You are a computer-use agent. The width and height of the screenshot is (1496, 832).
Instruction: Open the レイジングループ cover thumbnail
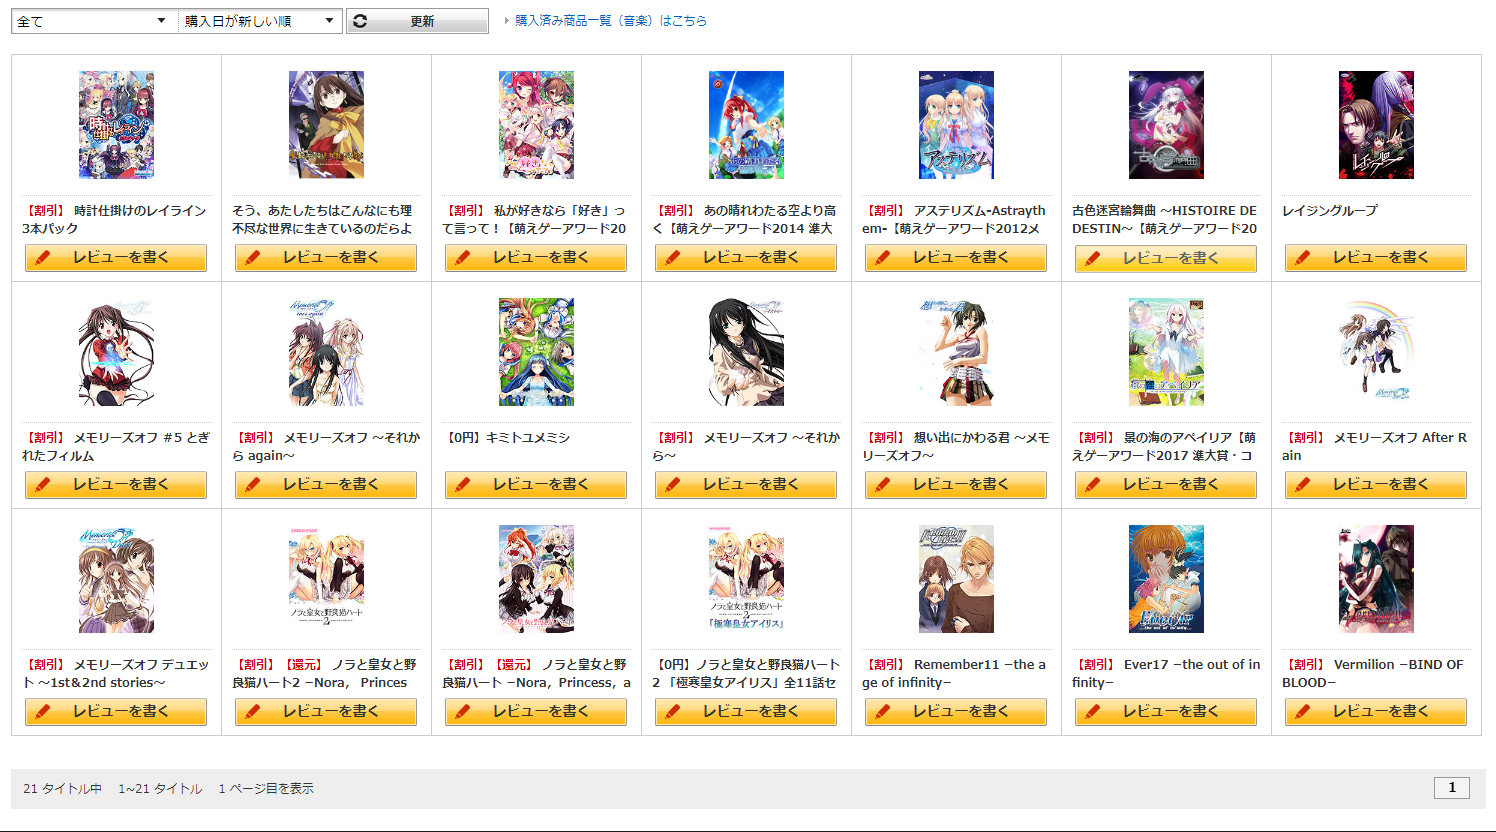[1376, 125]
